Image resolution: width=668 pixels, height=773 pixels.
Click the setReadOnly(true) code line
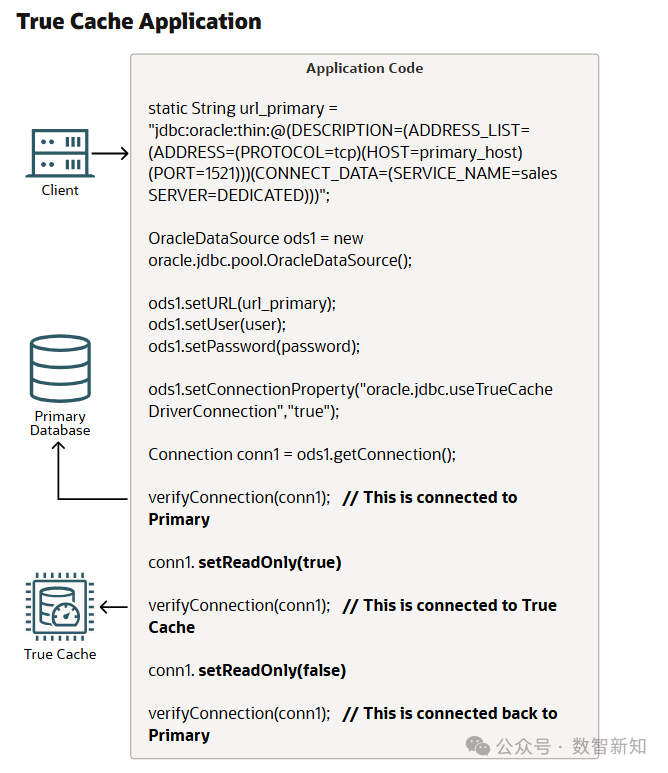245,562
